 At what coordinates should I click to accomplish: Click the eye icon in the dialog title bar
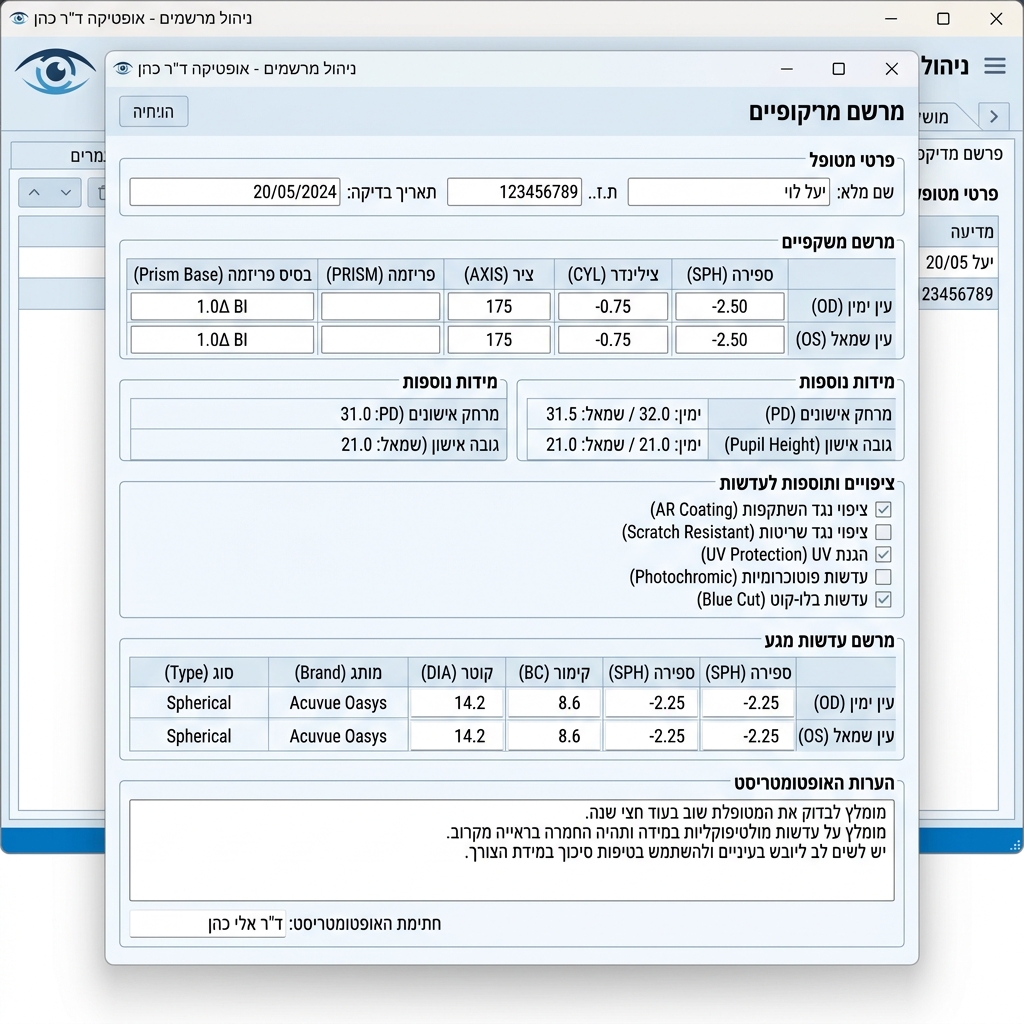pyautogui.click(x=123, y=69)
